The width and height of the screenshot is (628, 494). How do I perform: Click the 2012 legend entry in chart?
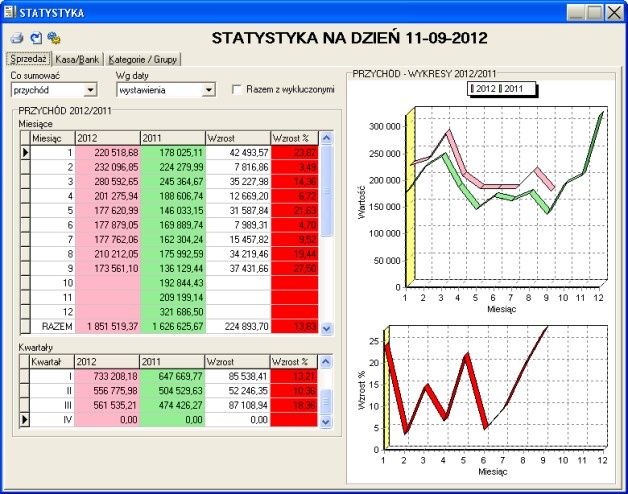pyautogui.click(x=483, y=89)
